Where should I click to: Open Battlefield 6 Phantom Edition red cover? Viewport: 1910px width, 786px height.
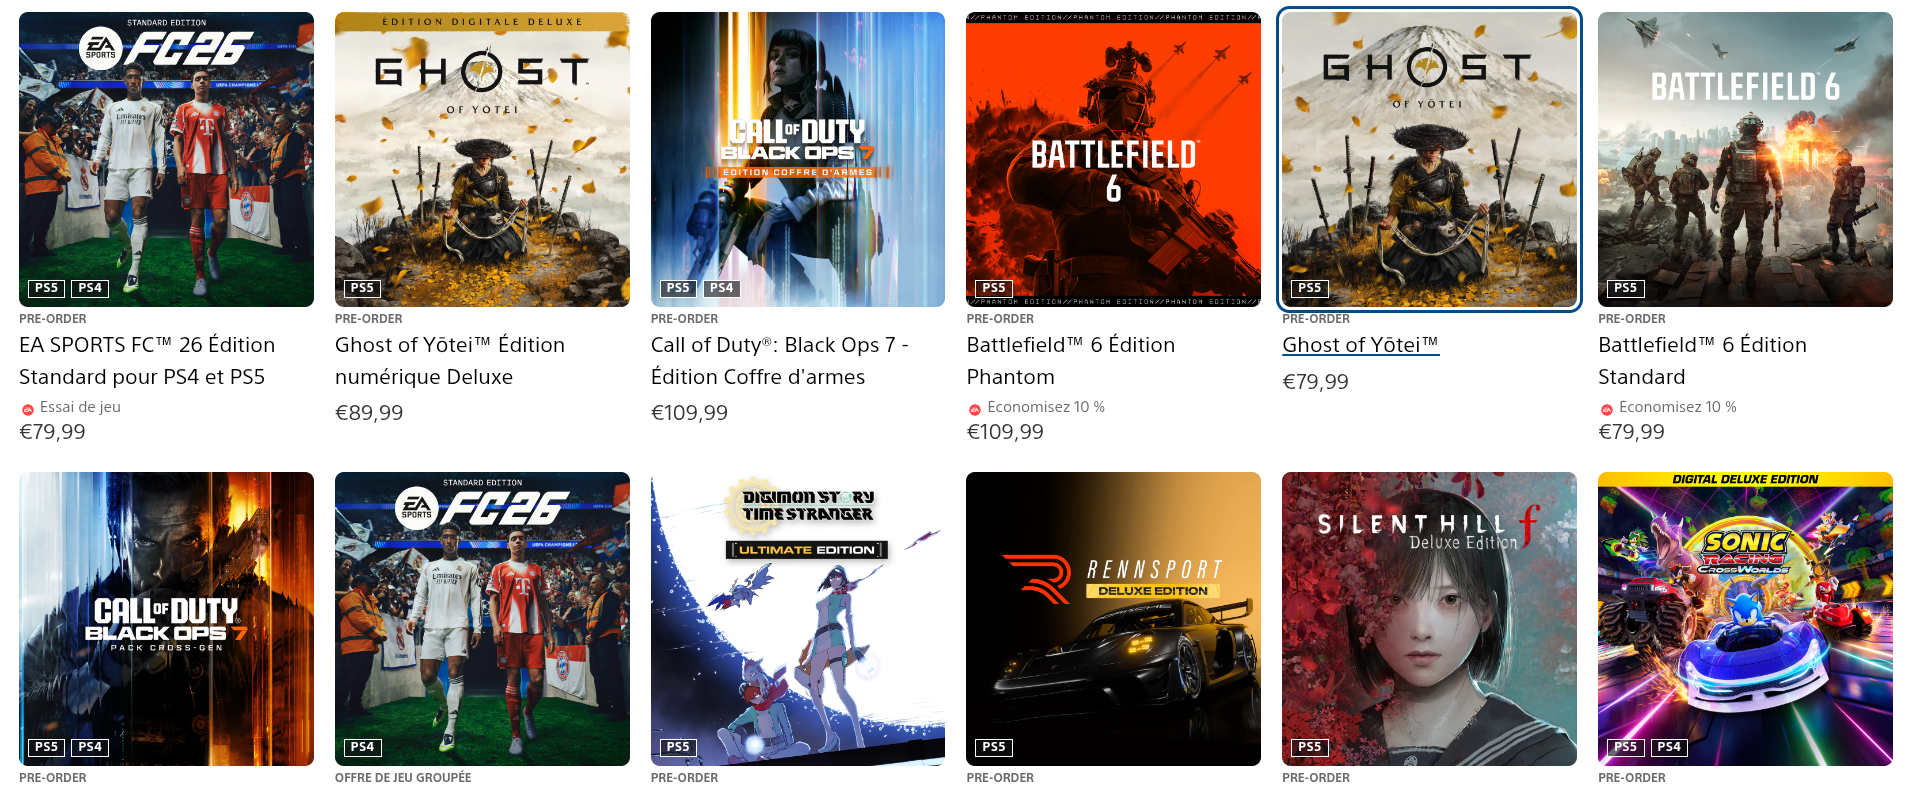(1113, 159)
